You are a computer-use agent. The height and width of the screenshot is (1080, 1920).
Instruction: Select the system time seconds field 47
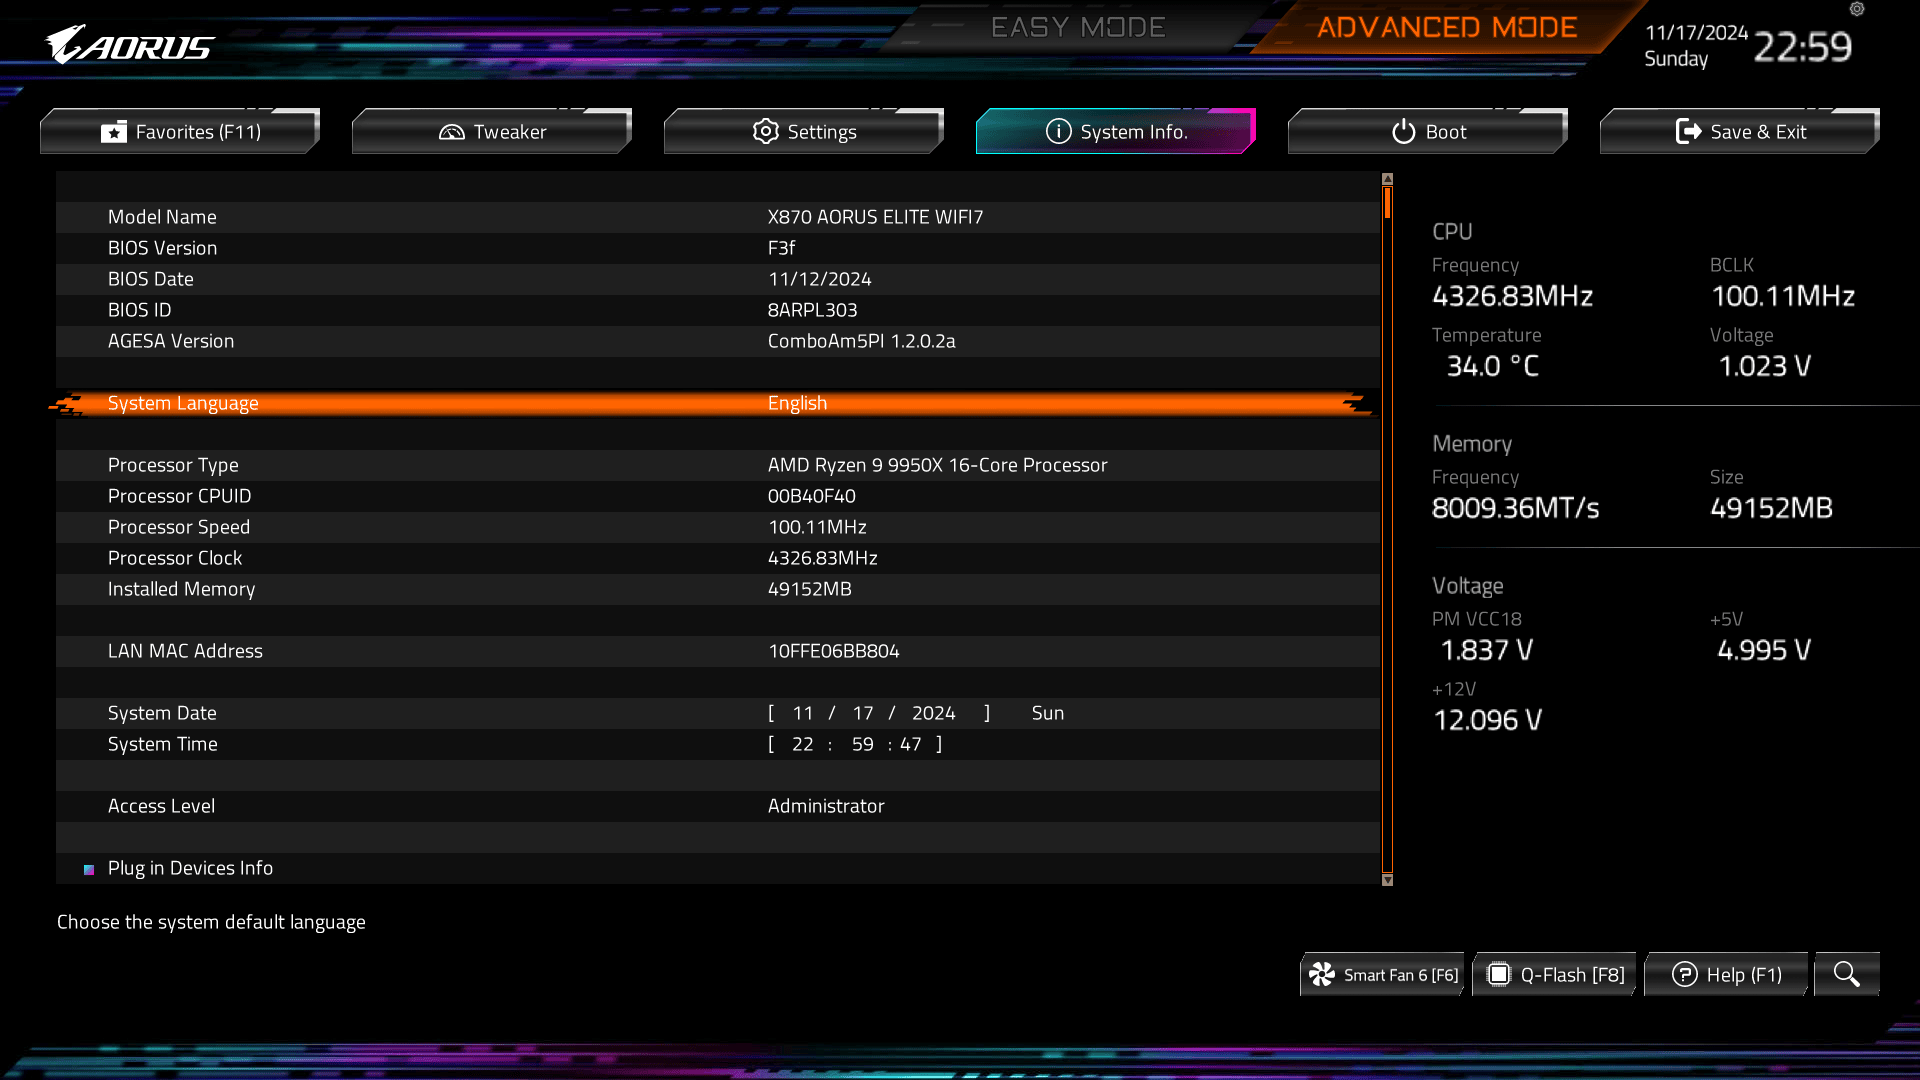[x=910, y=744]
